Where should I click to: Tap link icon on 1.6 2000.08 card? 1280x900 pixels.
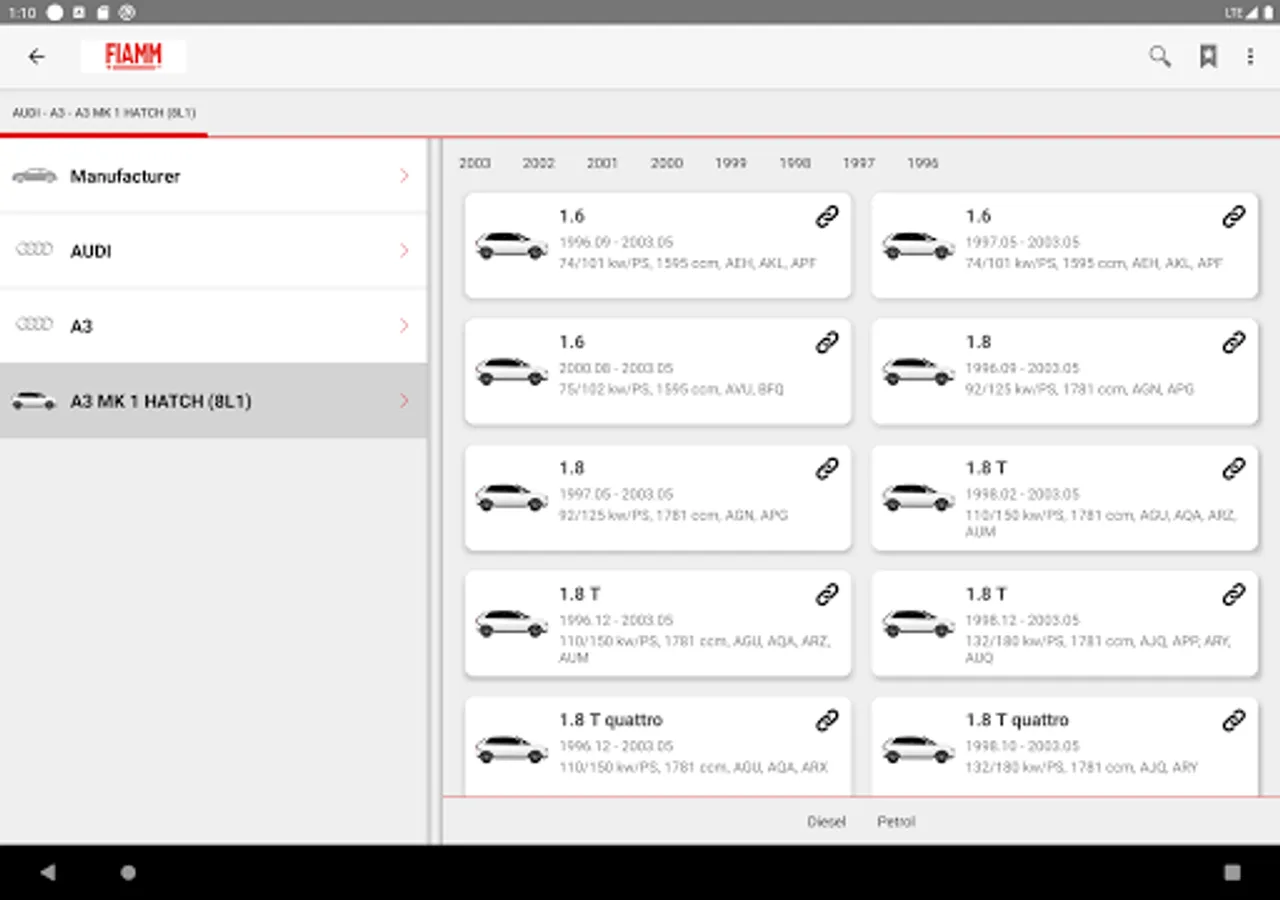(x=827, y=342)
